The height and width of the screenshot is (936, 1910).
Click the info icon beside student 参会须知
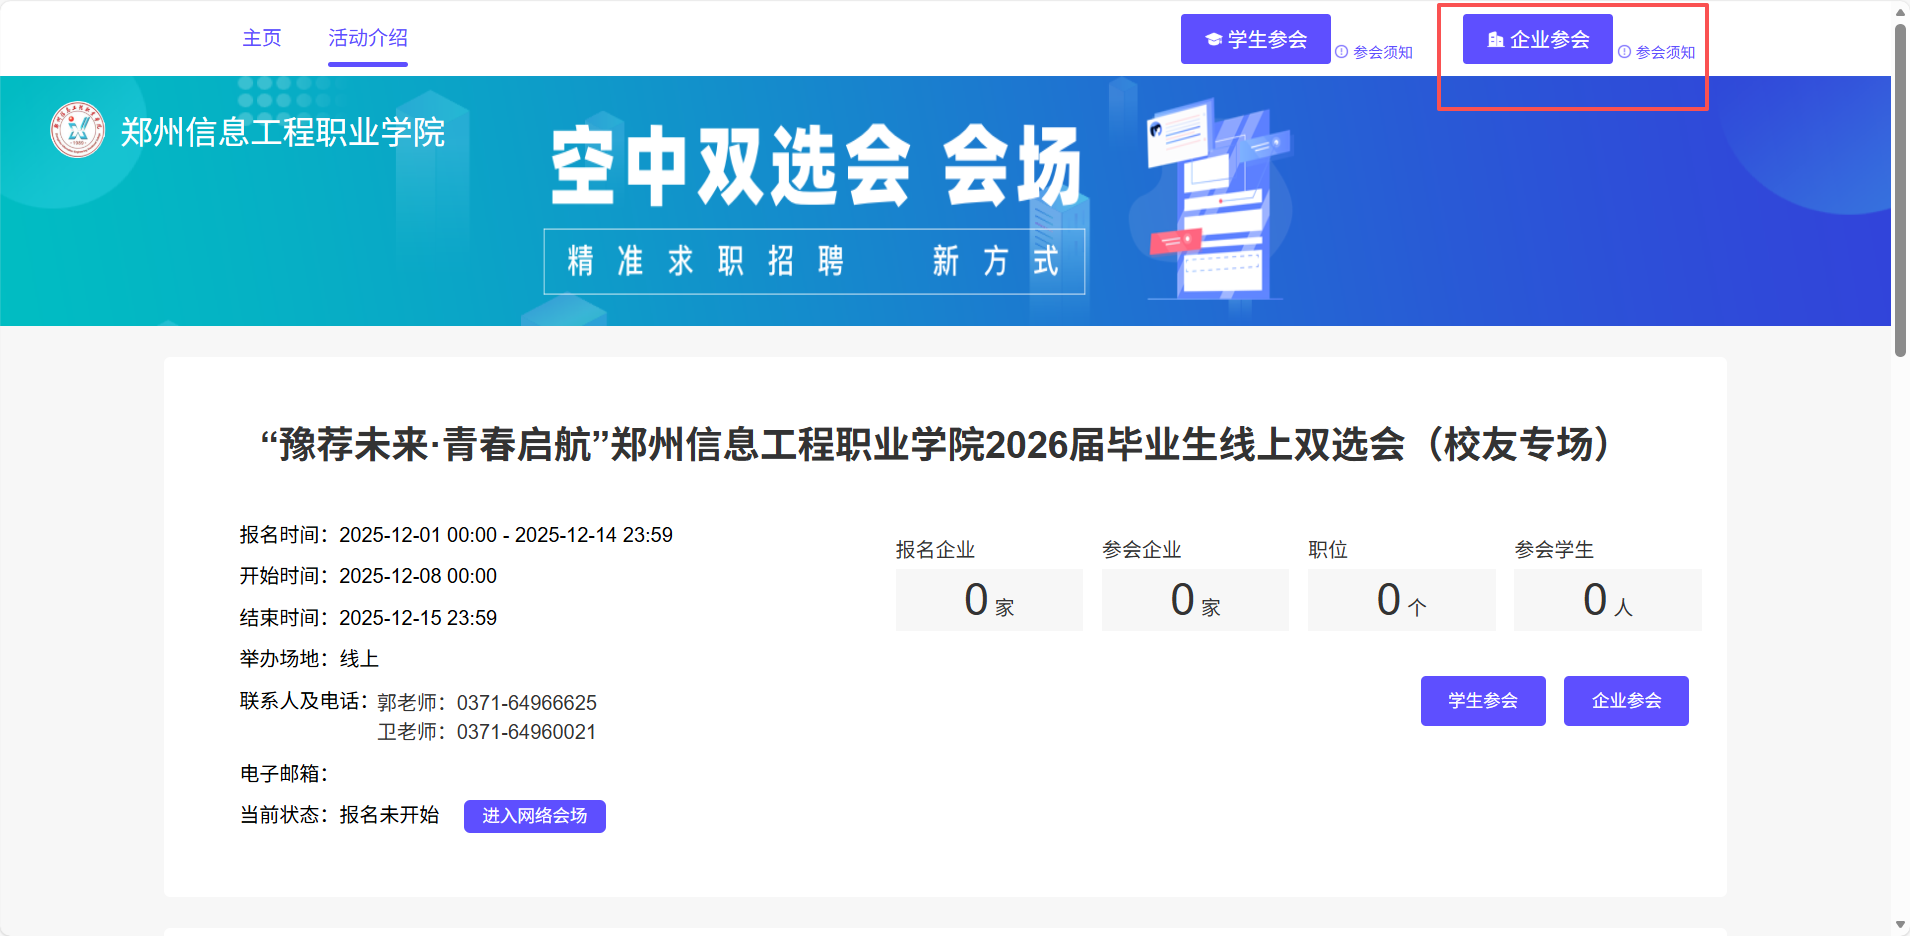pyautogui.click(x=1342, y=52)
